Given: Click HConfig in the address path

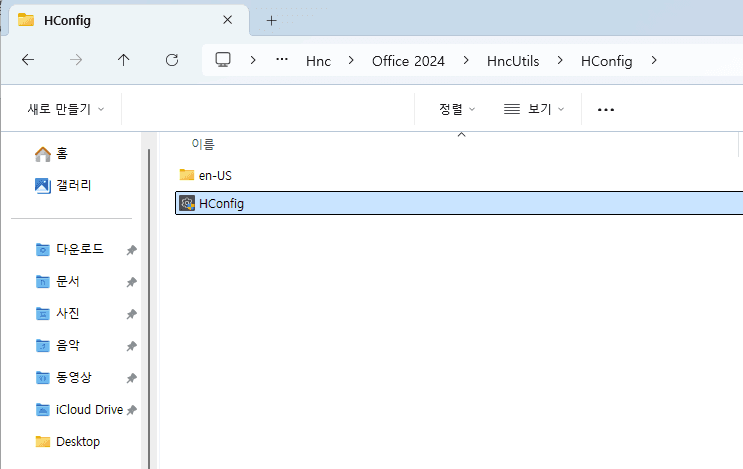Looking at the screenshot, I should [x=607, y=61].
